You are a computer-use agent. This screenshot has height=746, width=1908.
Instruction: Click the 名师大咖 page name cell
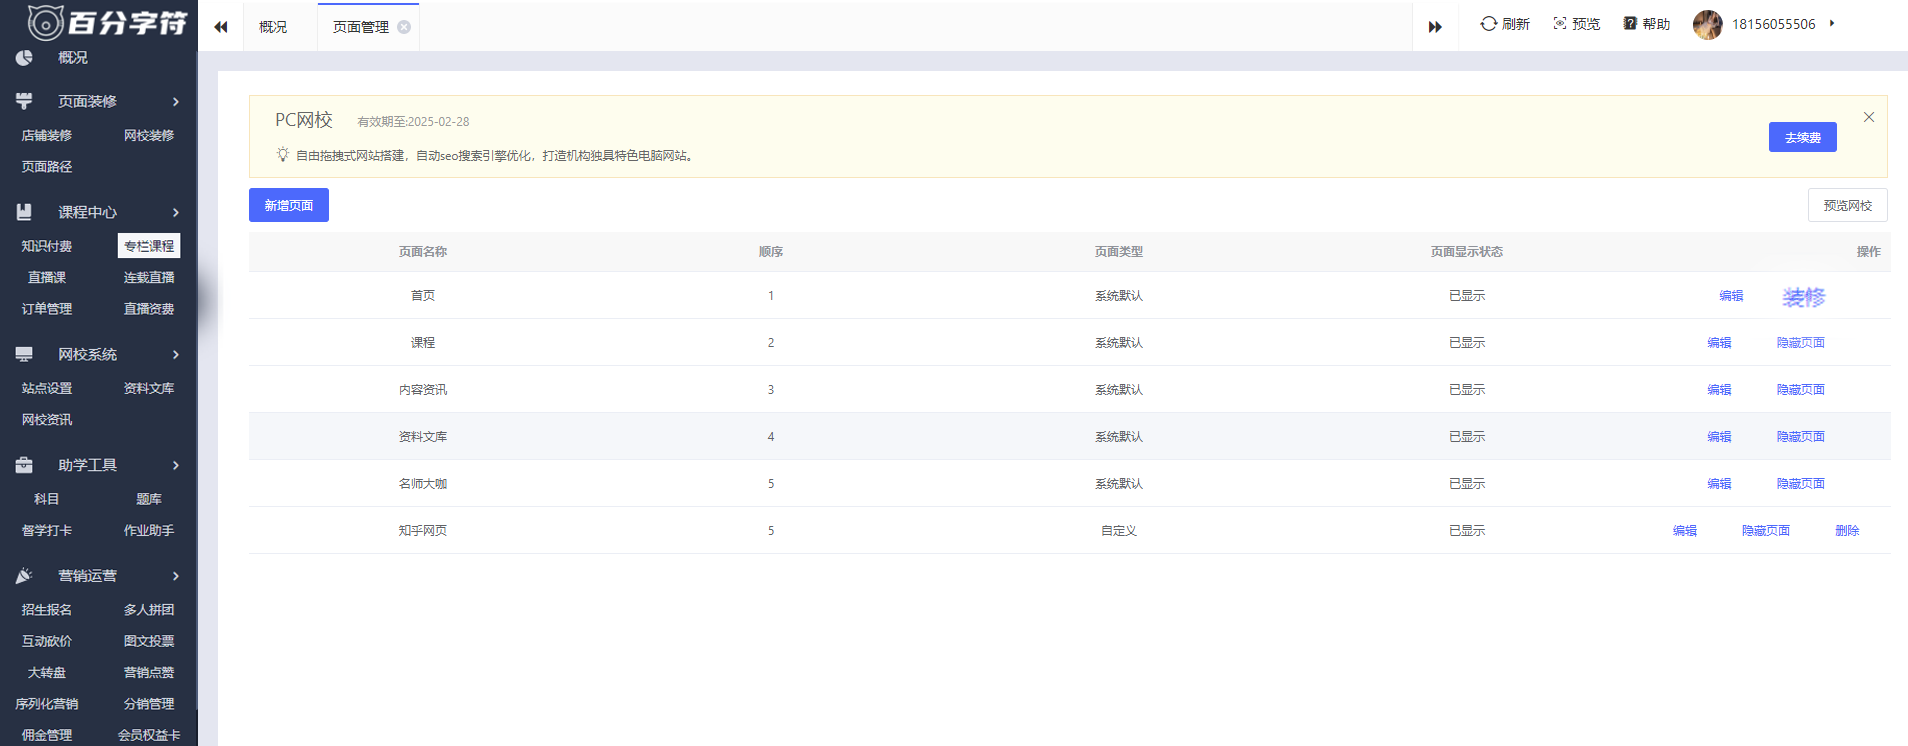tap(423, 484)
